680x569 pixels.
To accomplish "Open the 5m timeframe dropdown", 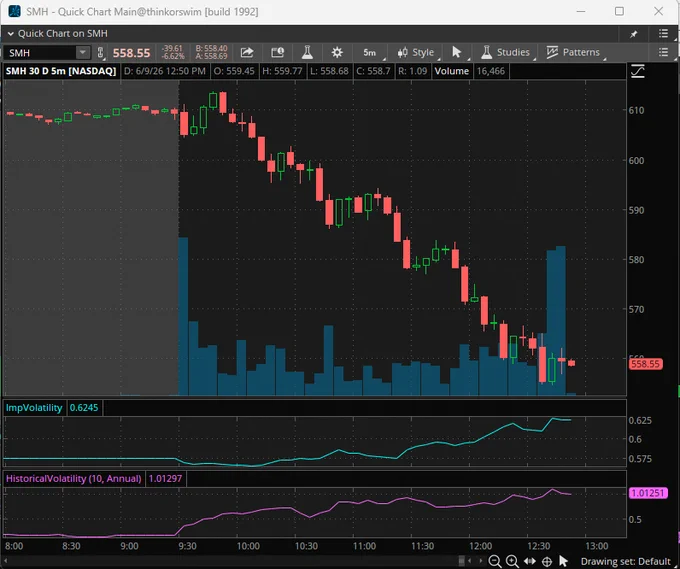I will click(370, 52).
